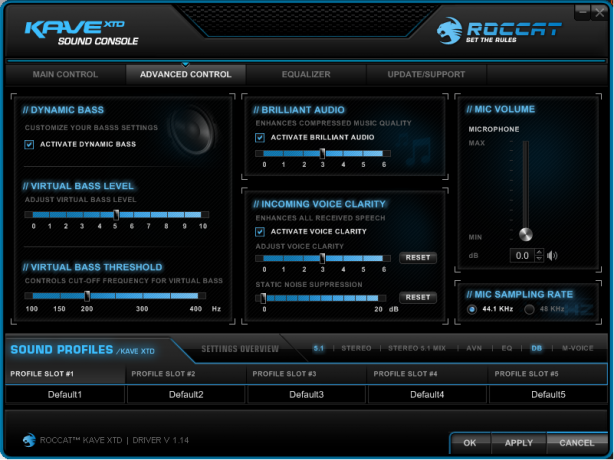Mute the microphone with the speaker icon
Screen dimensions: 614x460
point(552,256)
